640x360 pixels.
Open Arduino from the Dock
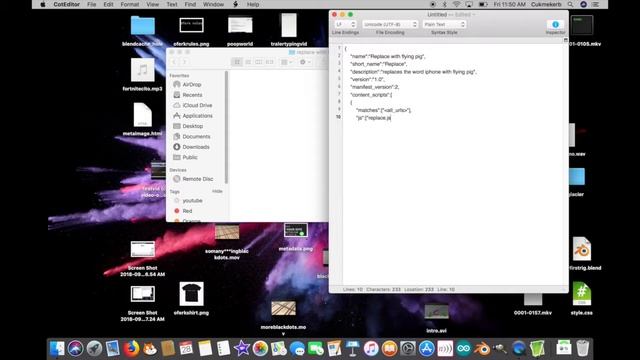point(464,348)
